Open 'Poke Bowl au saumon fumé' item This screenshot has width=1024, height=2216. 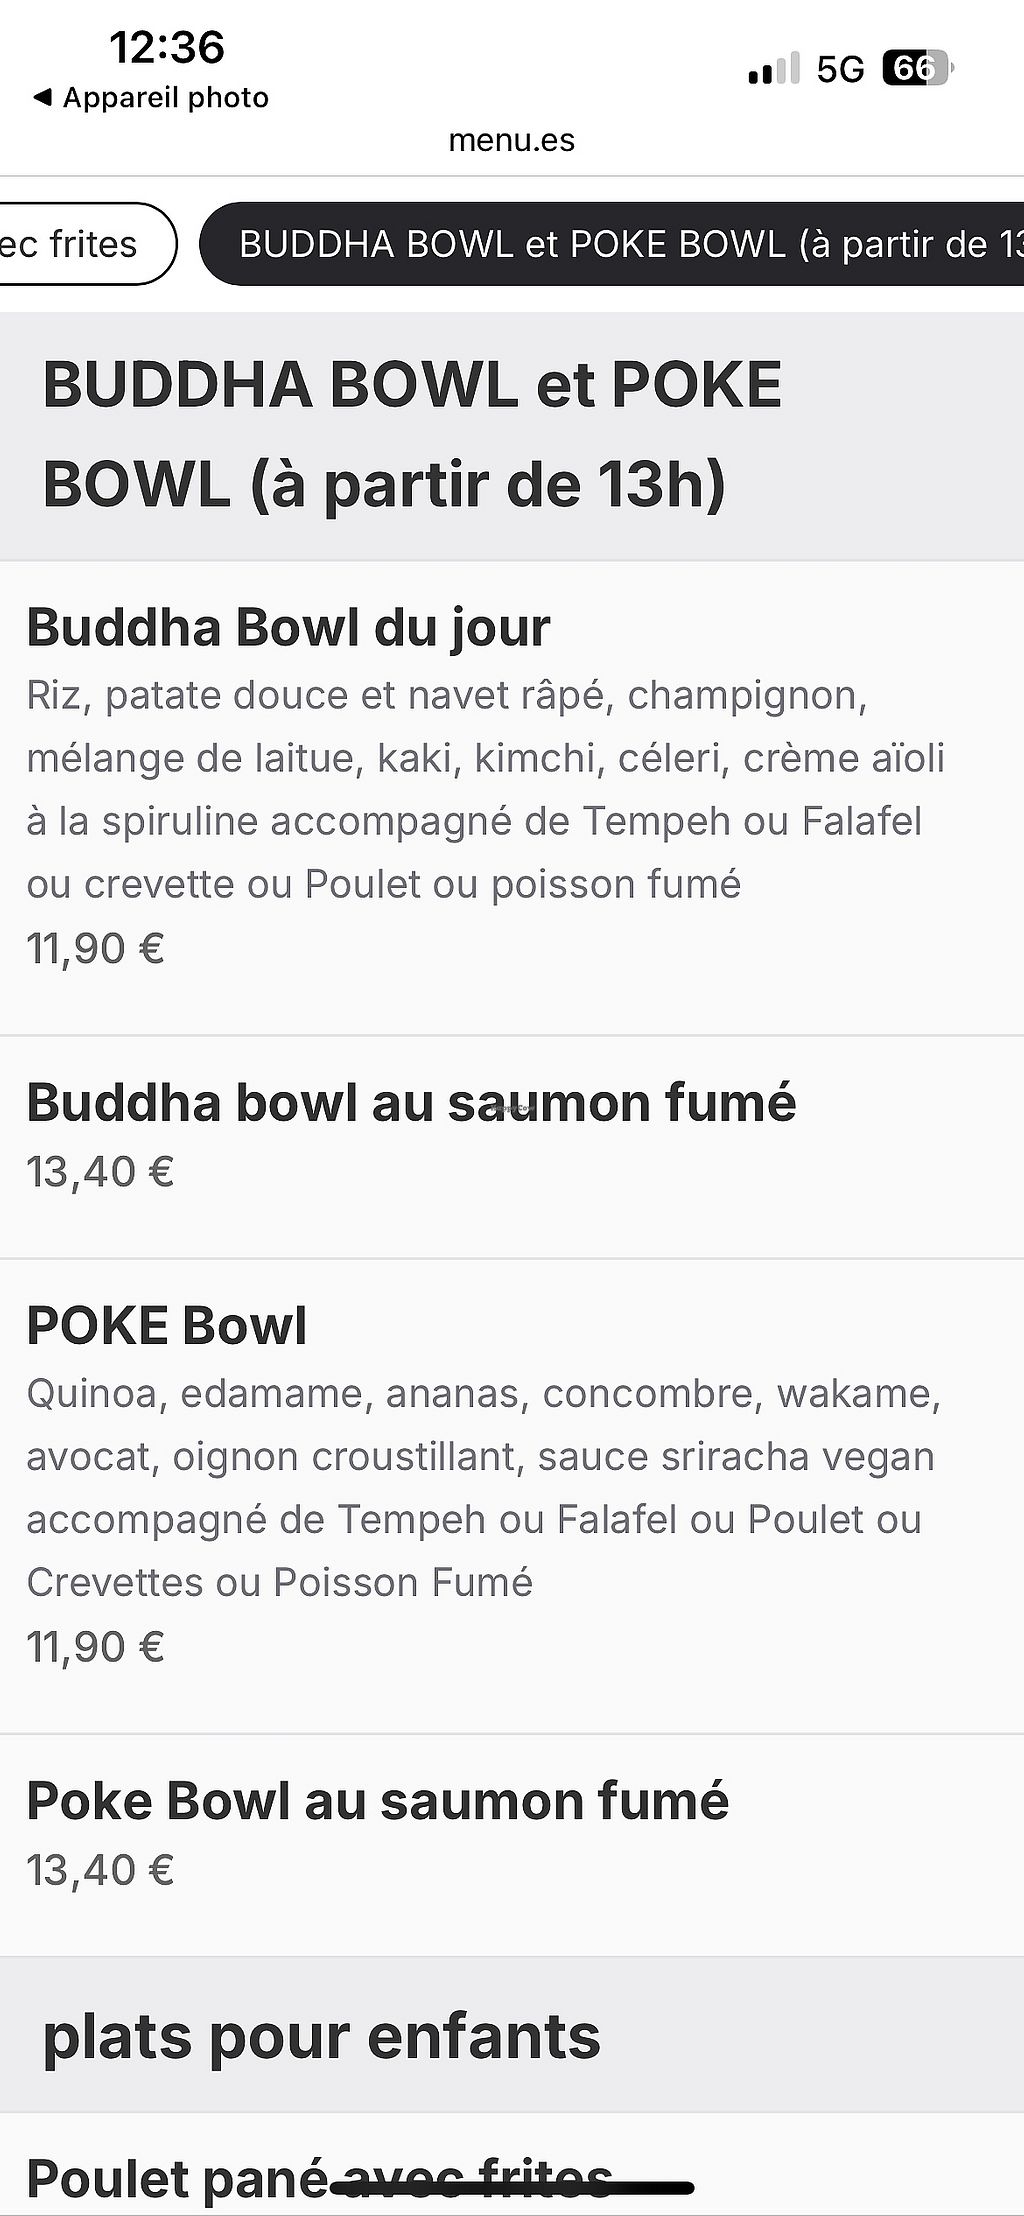378,1801
